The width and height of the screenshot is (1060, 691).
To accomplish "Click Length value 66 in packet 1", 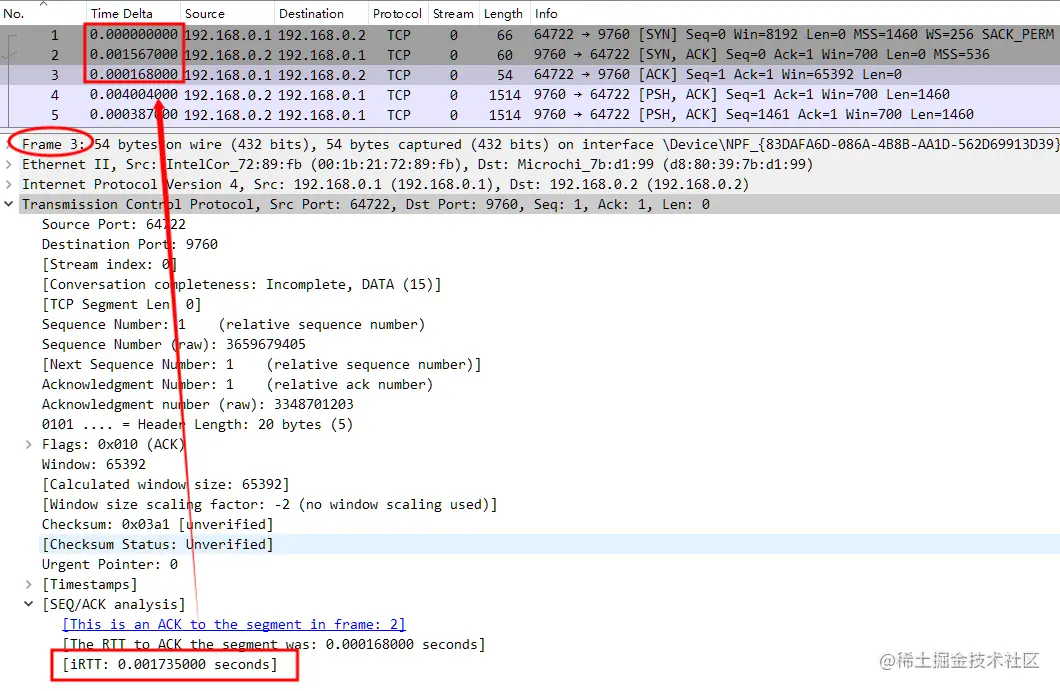I will (505, 34).
